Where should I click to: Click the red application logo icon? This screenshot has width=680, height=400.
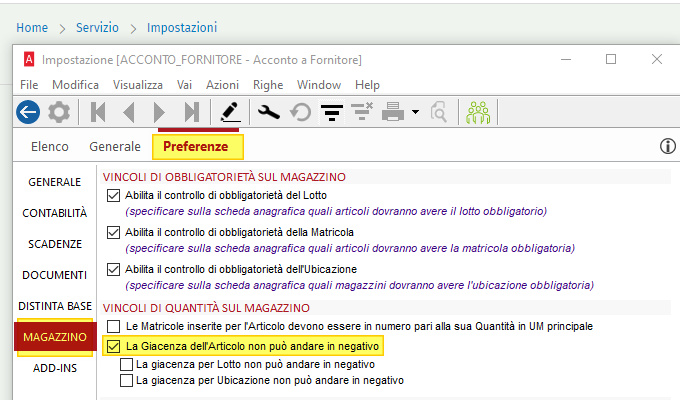click(x=29, y=59)
